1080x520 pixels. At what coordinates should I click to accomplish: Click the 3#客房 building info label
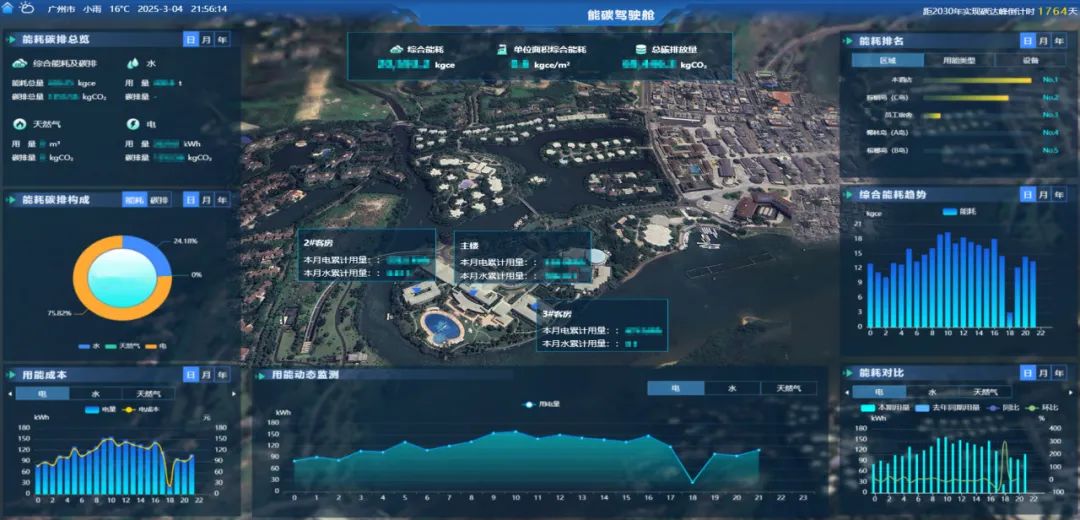[x=557, y=313]
